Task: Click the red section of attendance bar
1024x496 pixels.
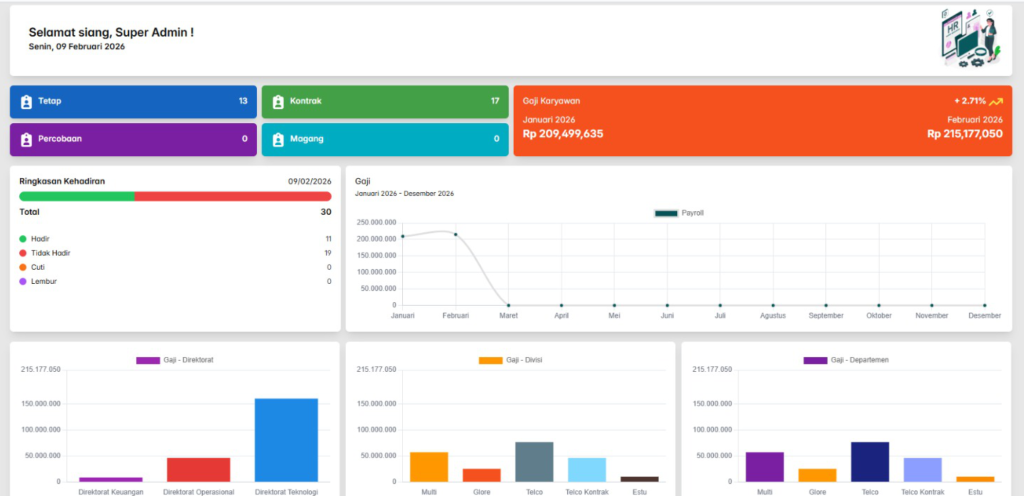Action: pyautogui.click(x=232, y=196)
